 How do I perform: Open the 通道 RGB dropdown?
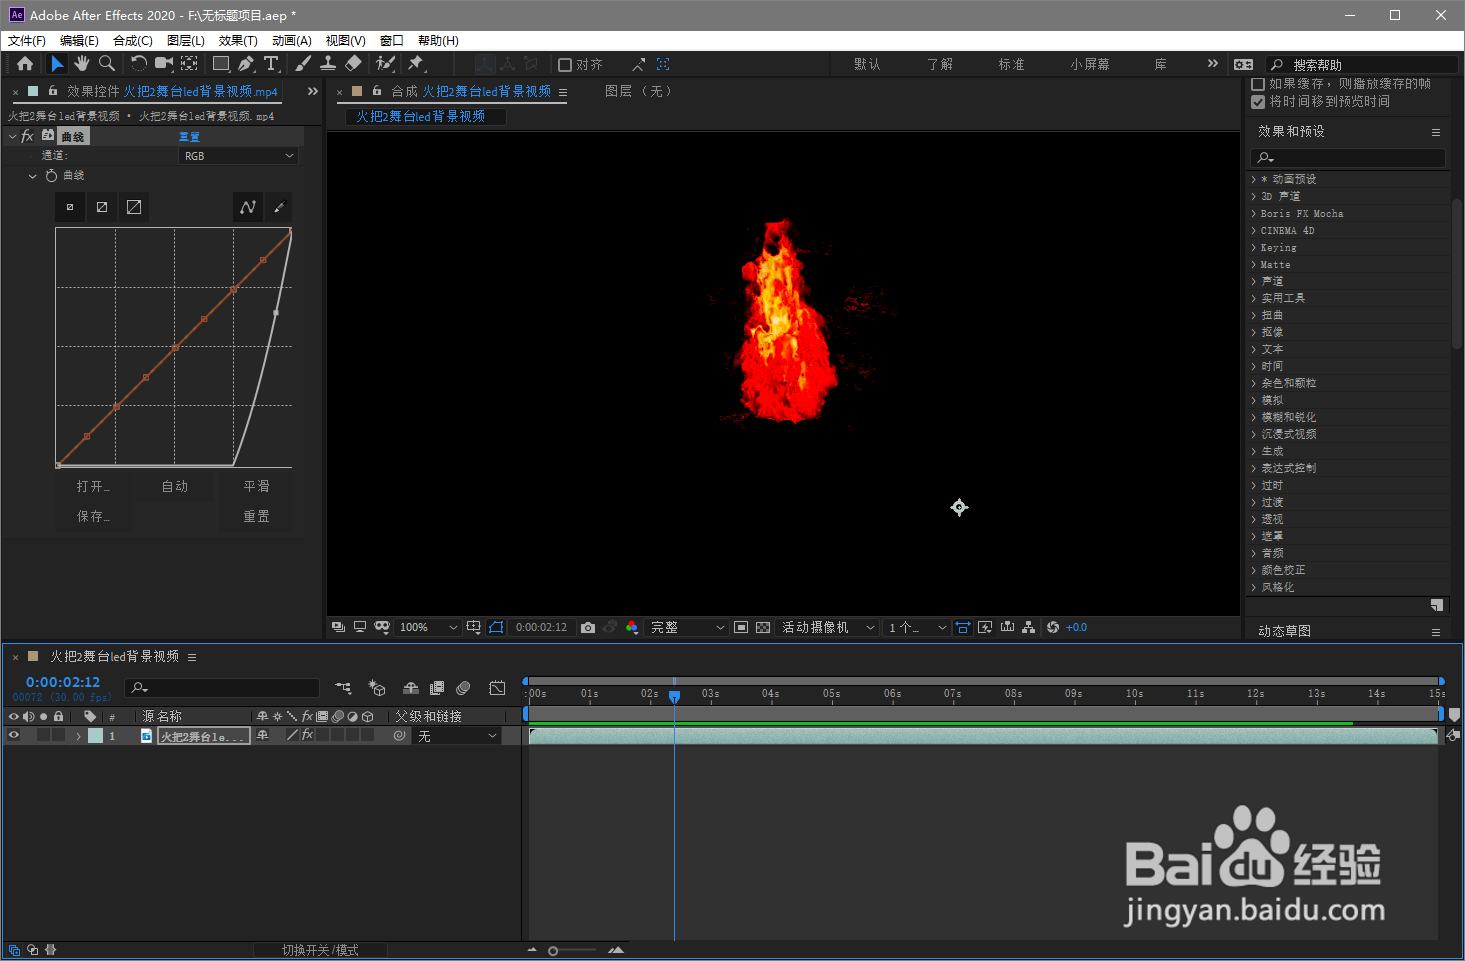tap(238, 156)
